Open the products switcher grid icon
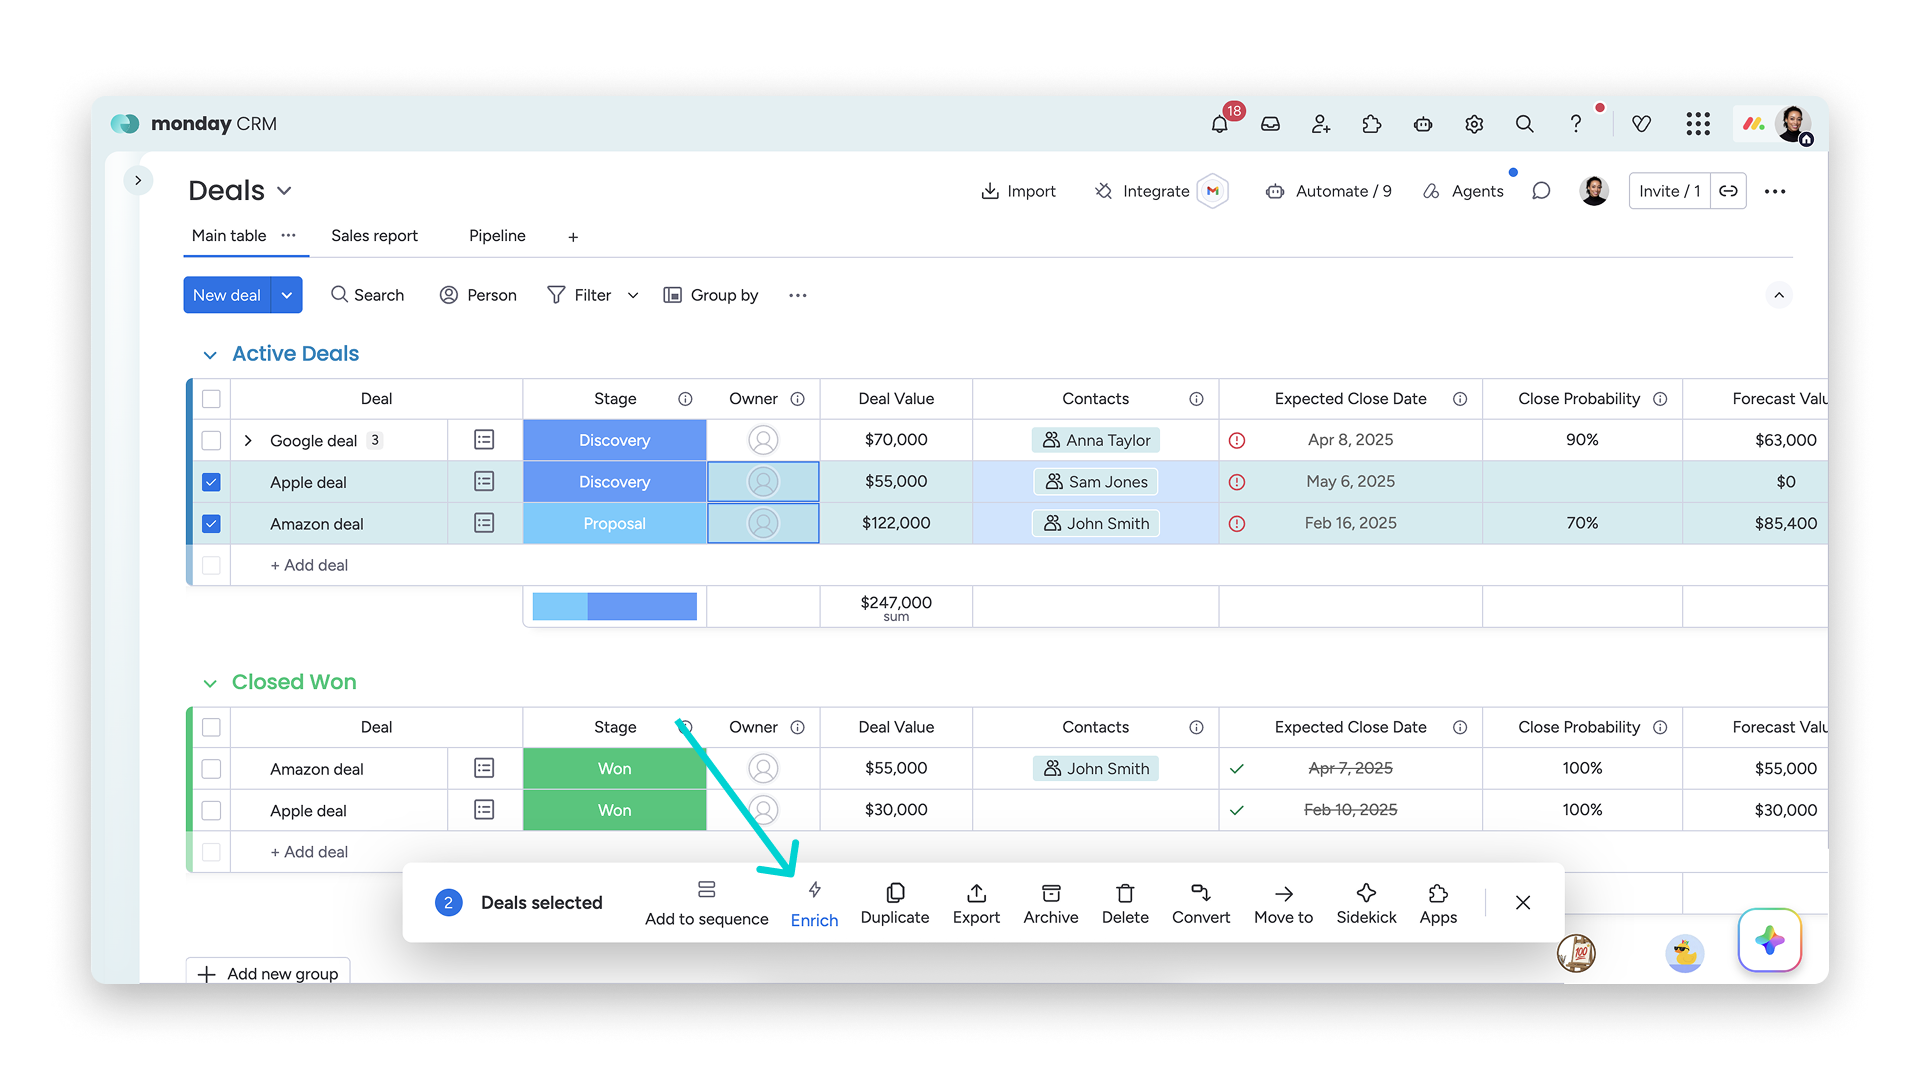The height and width of the screenshot is (1080, 1920). click(x=1698, y=124)
